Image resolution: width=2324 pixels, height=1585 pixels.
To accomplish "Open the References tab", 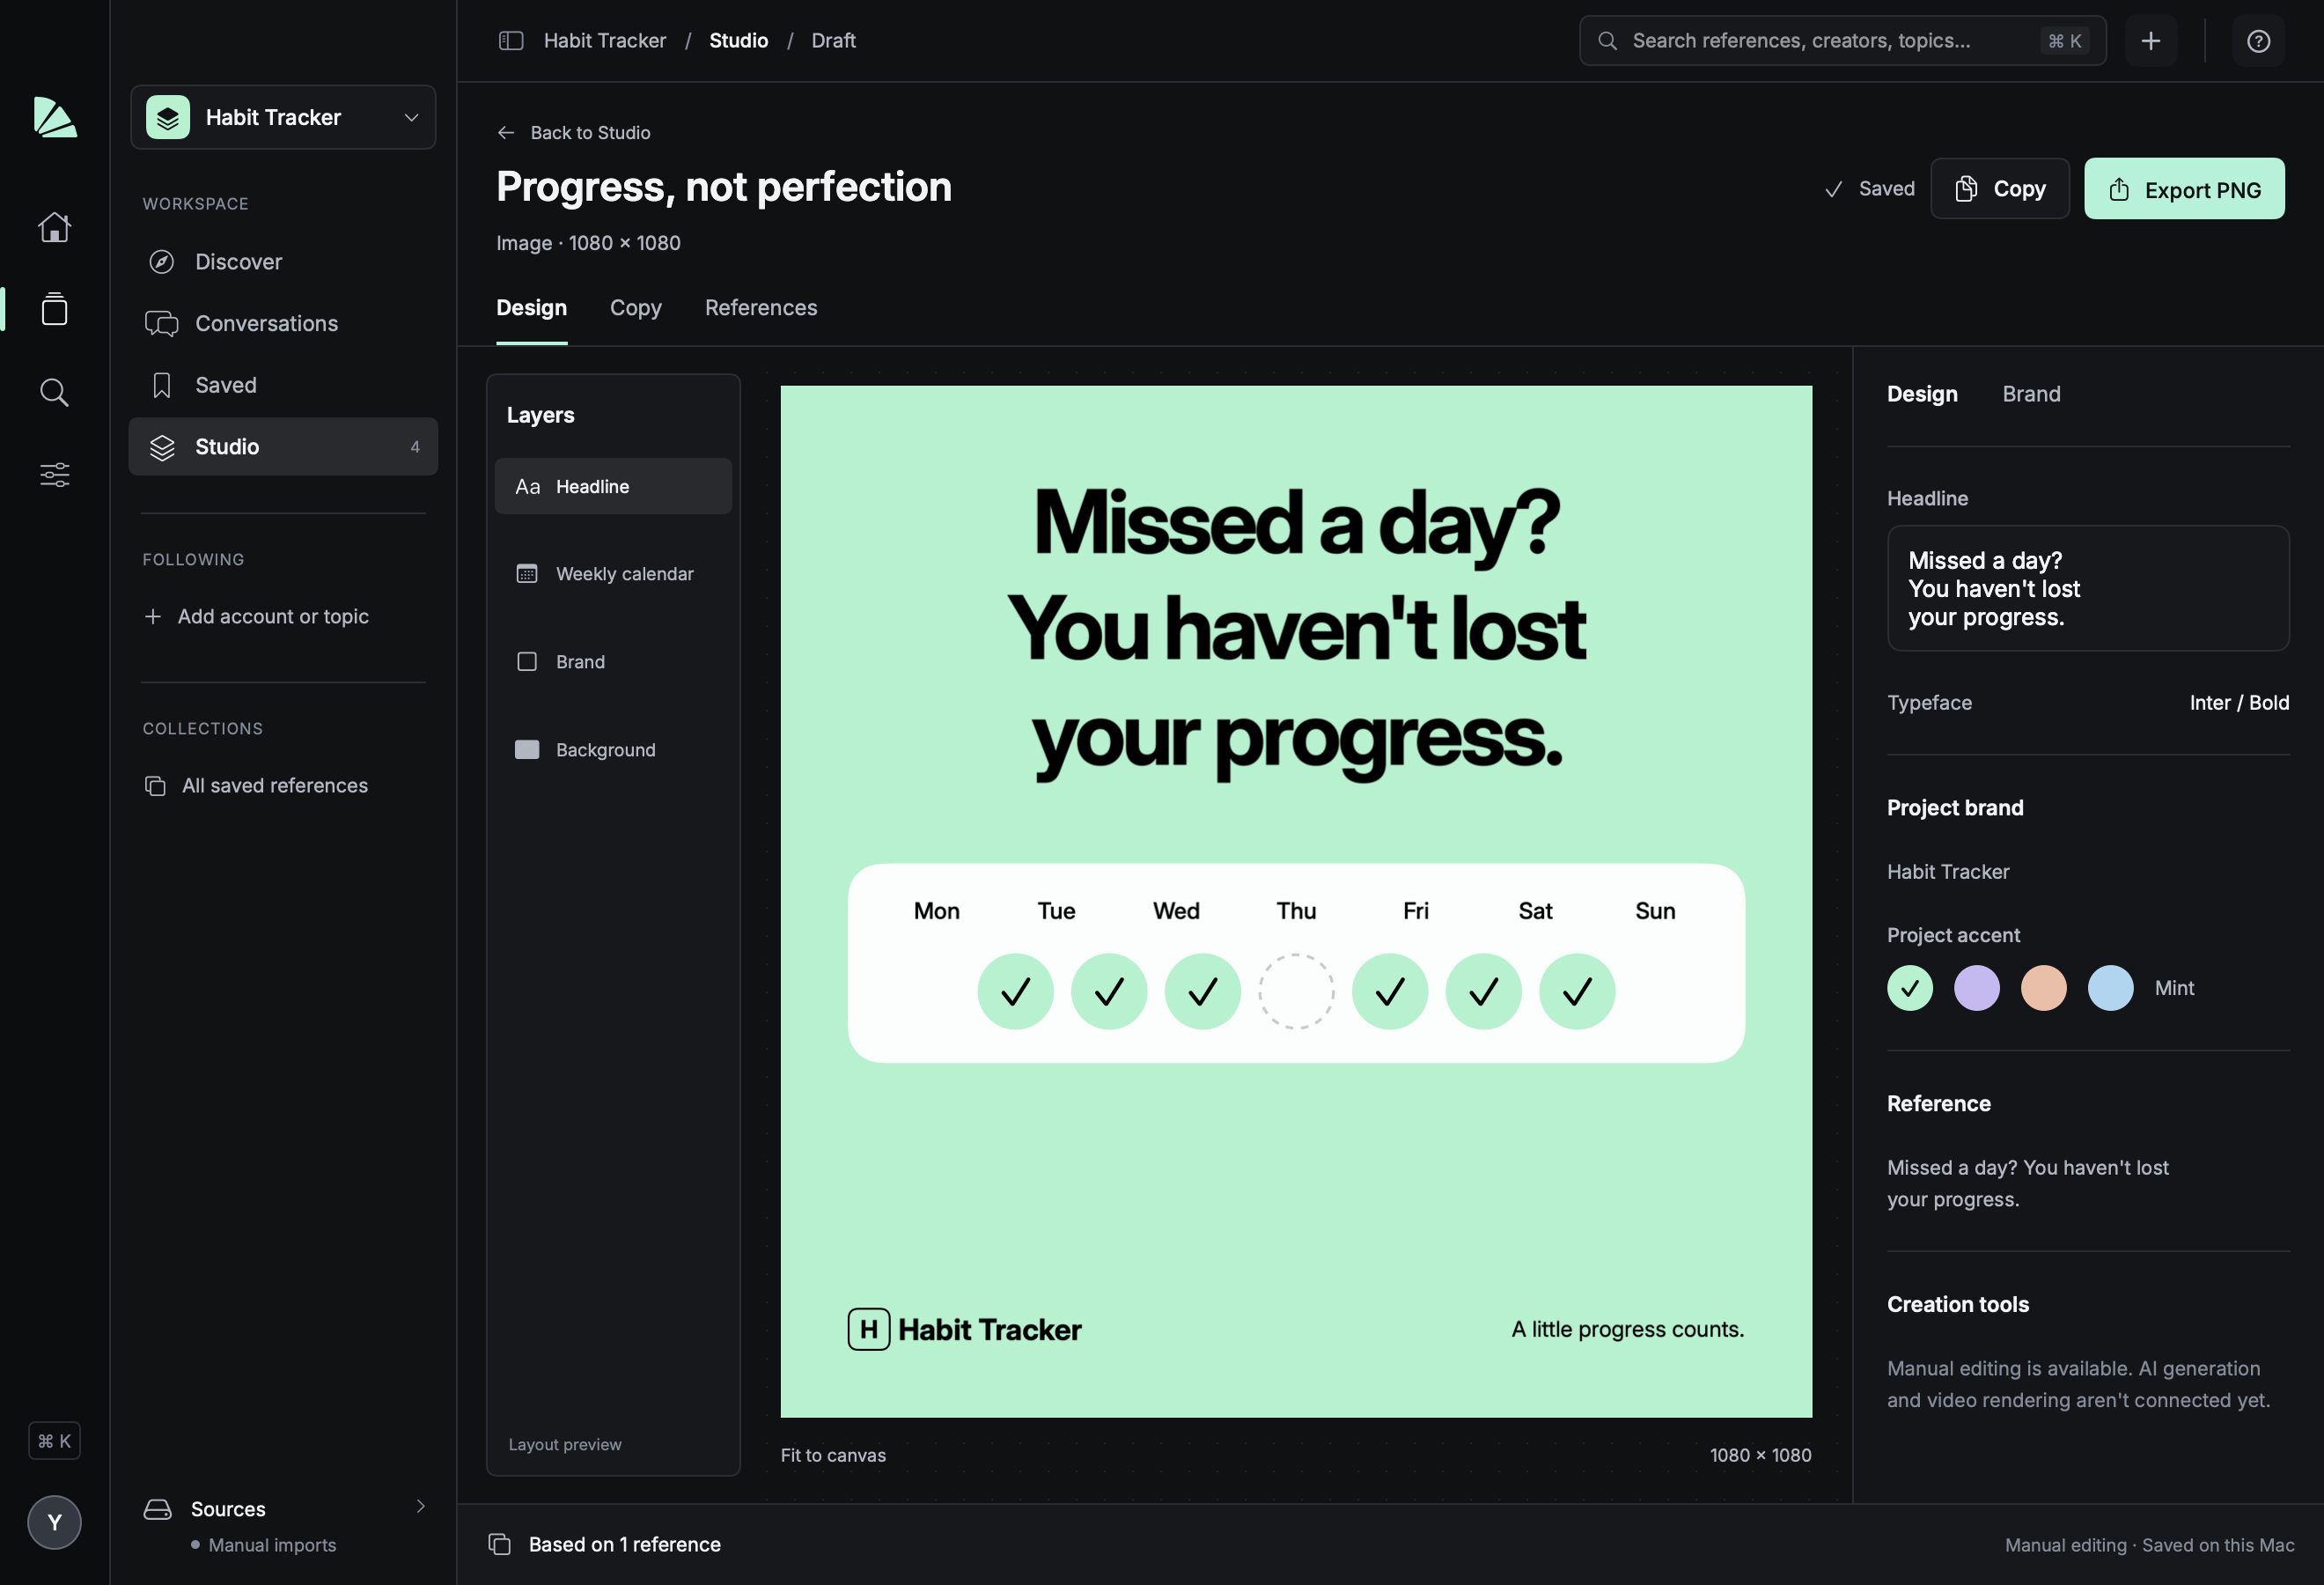I will [x=761, y=308].
